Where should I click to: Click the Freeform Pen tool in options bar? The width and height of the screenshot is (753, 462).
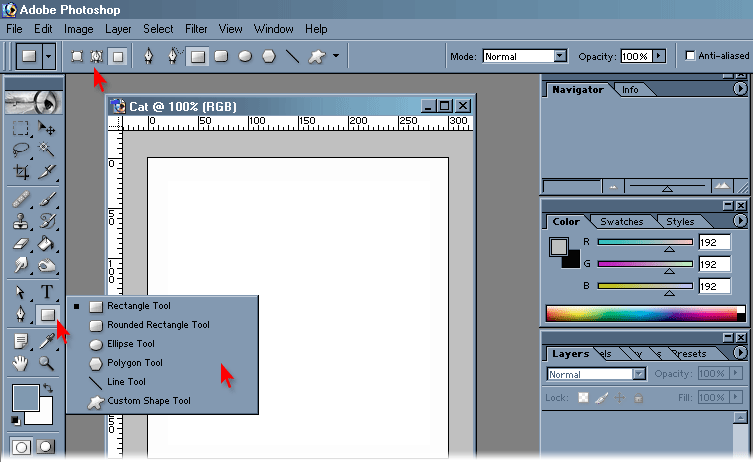tap(174, 57)
